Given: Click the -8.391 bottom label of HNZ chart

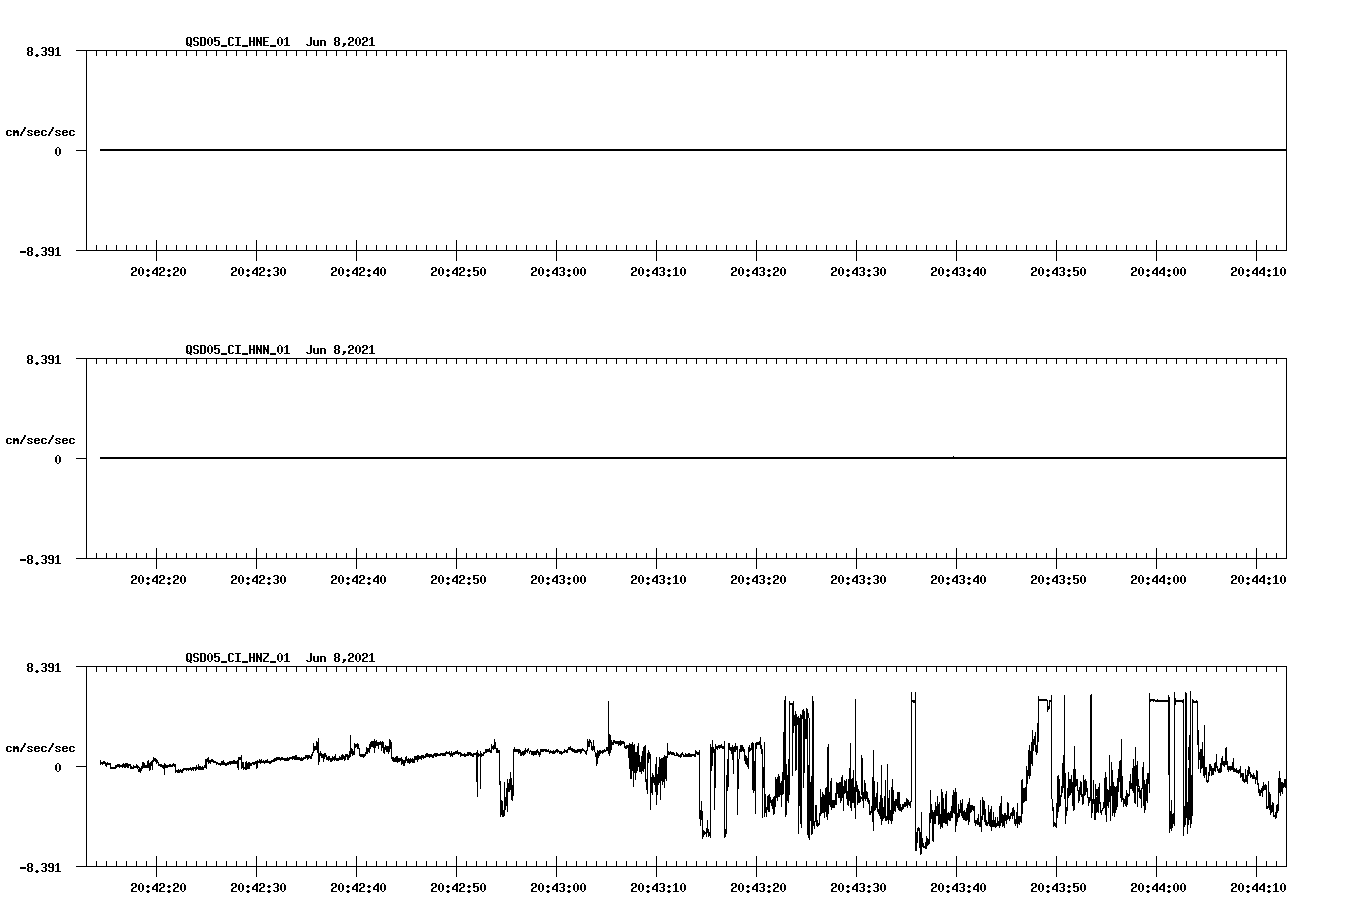Looking at the screenshot, I should (x=40, y=868).
